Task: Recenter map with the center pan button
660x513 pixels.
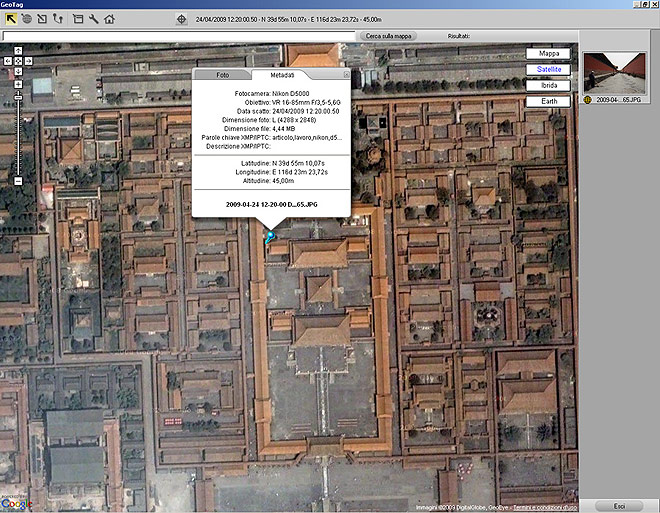Action: pos(18,61)
